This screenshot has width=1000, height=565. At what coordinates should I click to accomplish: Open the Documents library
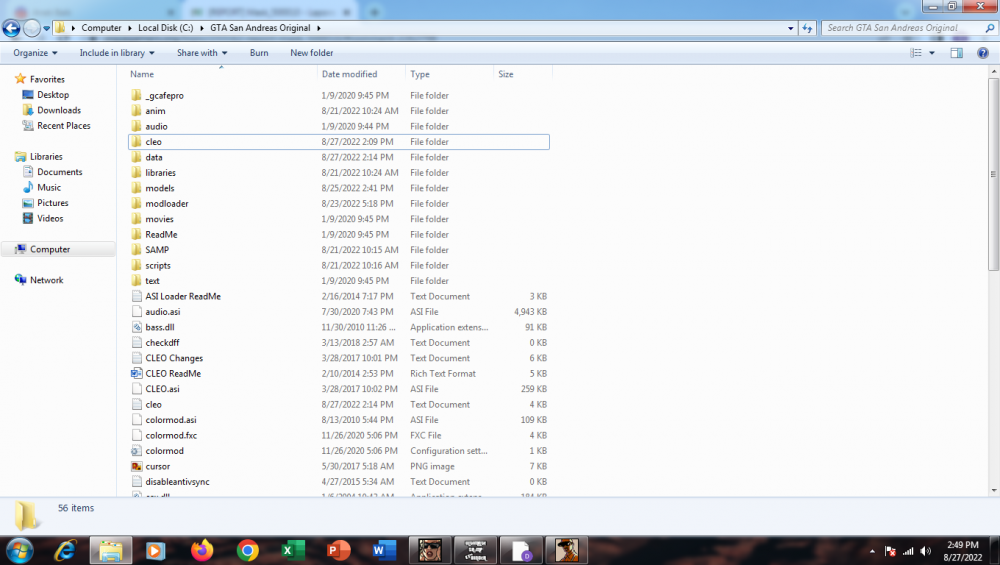click(x=59, y=172)
